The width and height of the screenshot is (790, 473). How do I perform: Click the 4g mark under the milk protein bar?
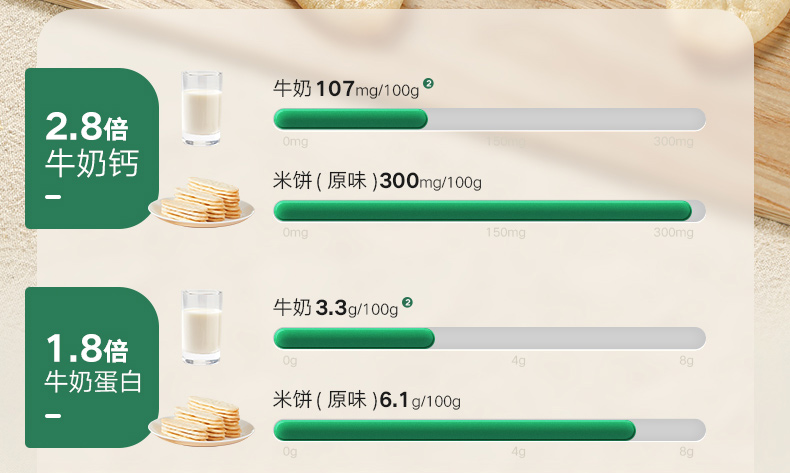pyautogui.click(x=518, y=359)
